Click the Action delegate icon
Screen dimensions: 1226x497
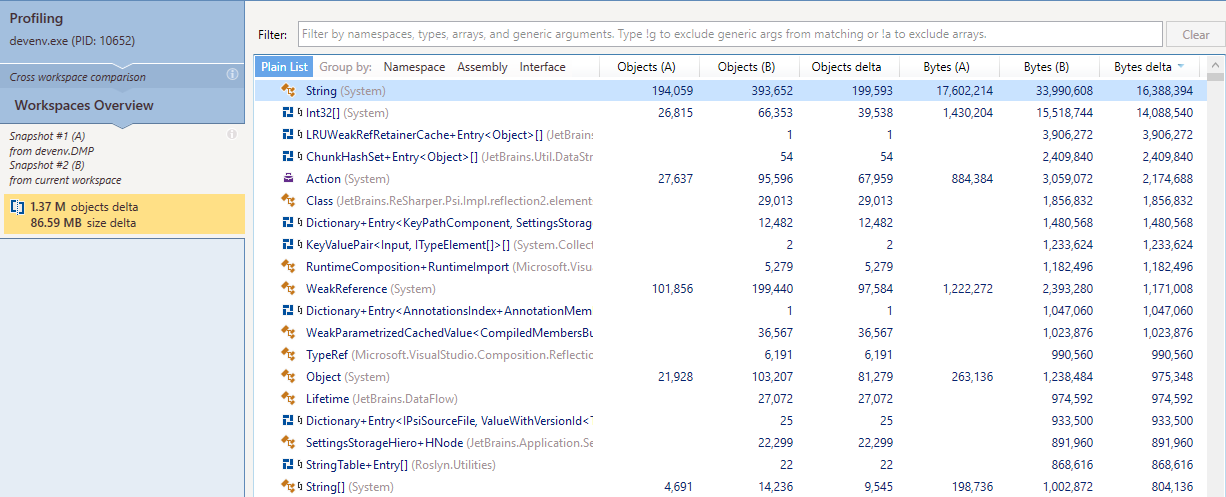pyautogui.click(x=288, y=179)
